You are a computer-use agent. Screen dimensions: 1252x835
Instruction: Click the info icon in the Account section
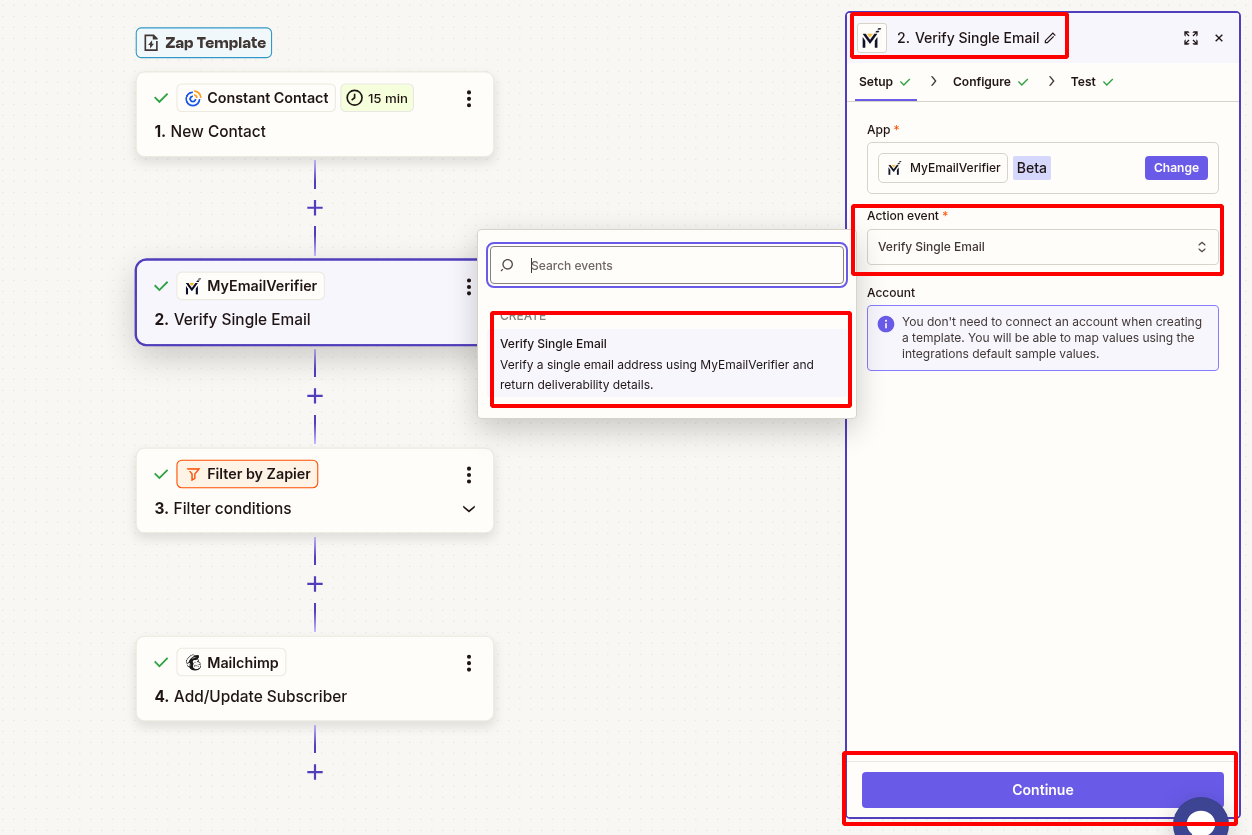(x=885, y=322)
